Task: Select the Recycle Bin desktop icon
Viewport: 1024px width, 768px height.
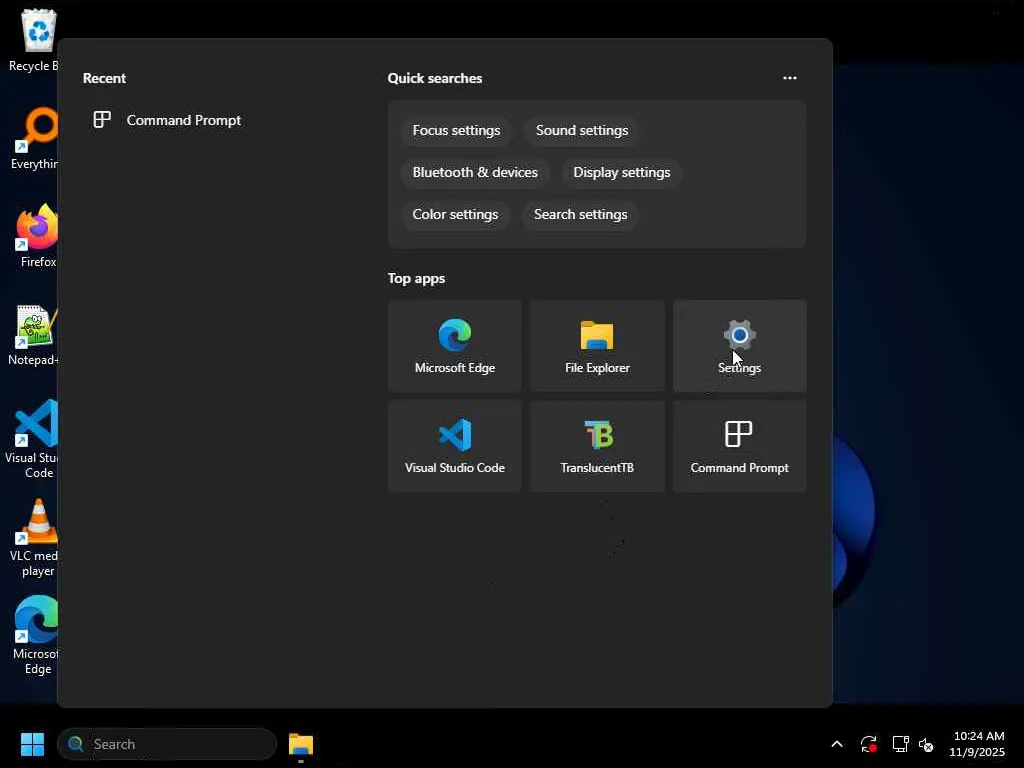Action: (34, 40)
